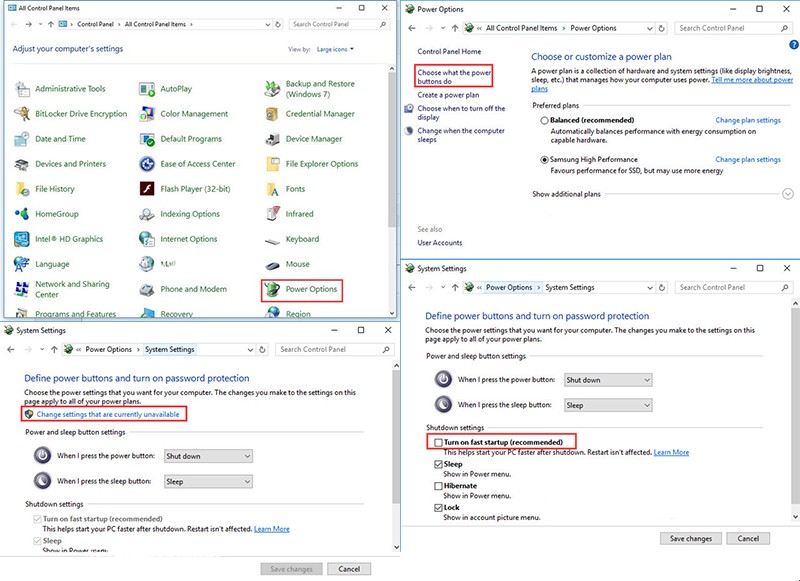
Task: Uncheck the Lock checkbox
Action: click(439, 508)
